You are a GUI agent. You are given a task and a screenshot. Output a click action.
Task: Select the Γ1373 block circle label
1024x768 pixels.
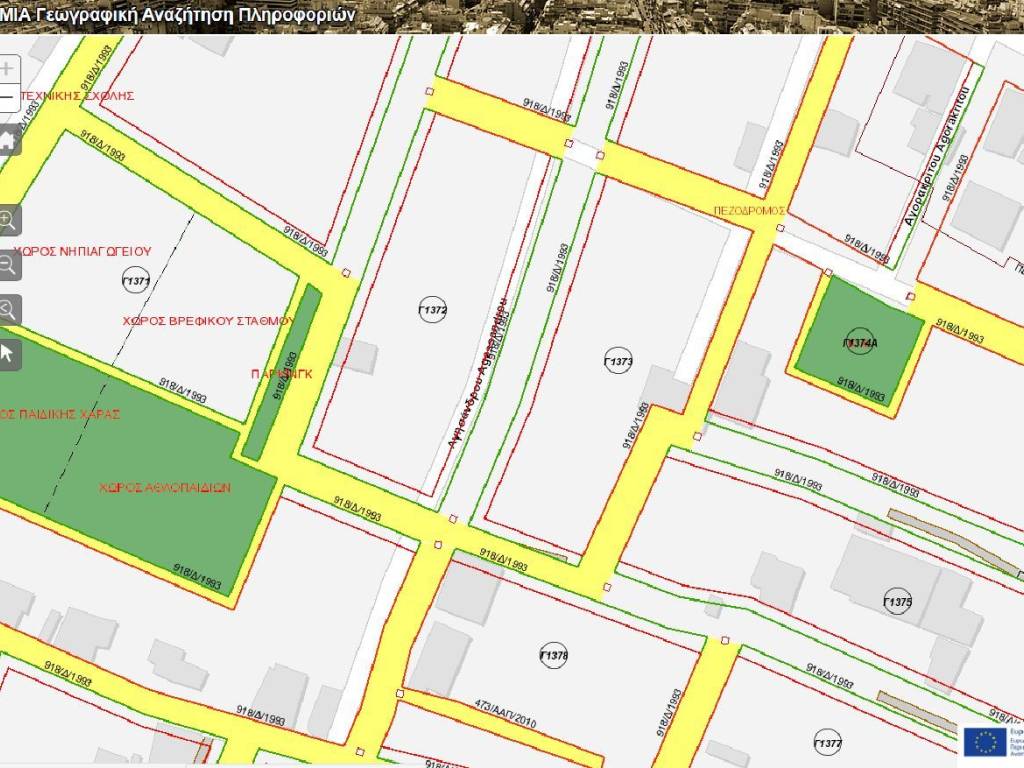619,360
